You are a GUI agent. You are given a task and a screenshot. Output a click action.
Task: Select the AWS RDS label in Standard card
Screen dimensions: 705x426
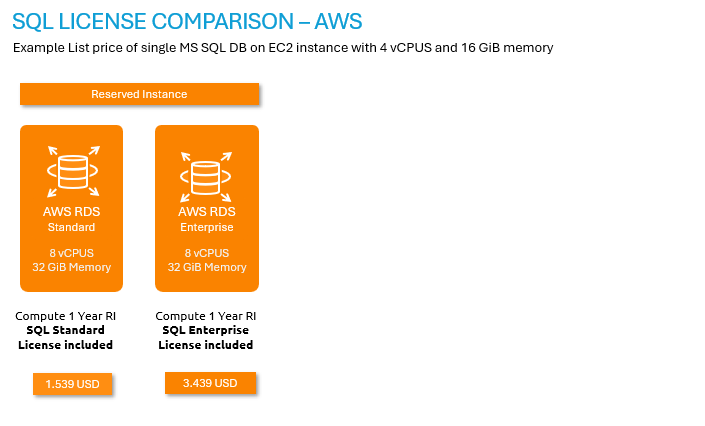coord(72,212)
